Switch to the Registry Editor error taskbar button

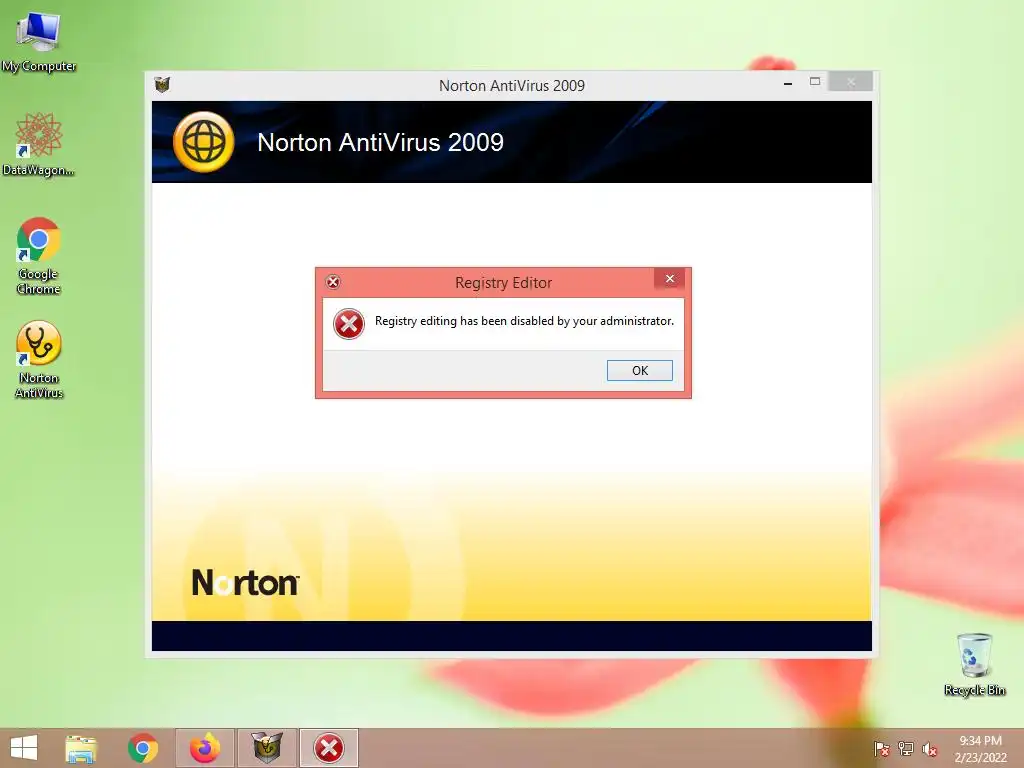click(328, 748)
